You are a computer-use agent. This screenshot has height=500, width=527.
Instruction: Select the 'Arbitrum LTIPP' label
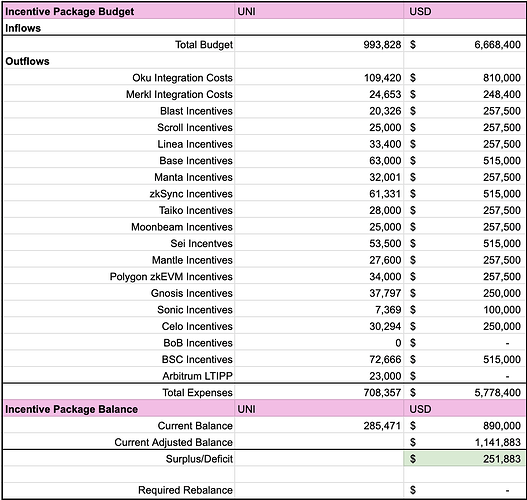[197, 376]
